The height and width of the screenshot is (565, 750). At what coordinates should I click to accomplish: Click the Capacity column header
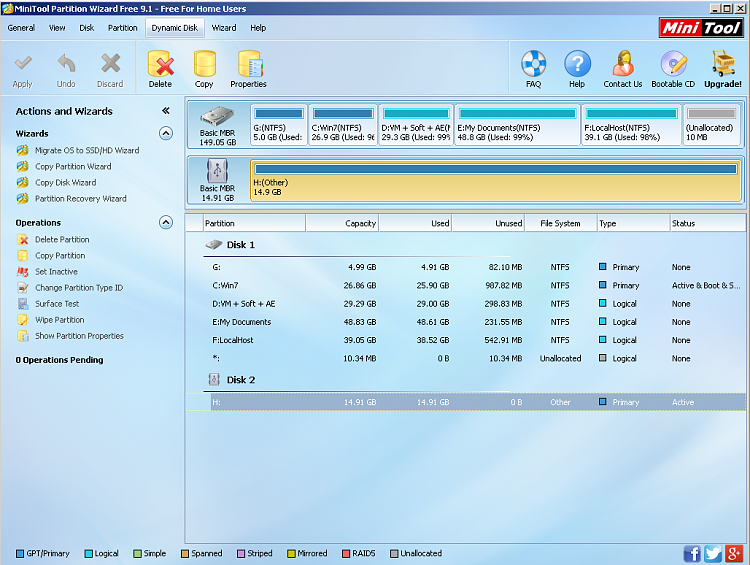[x=342, y=223]
